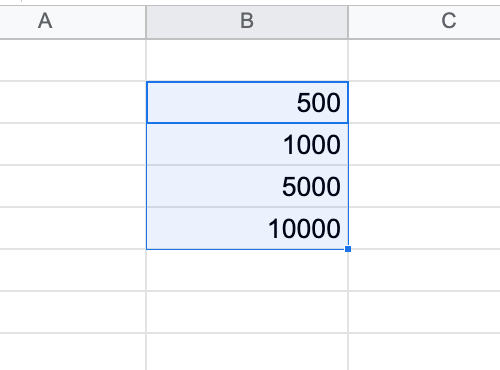The image size is (500, 370).
Task: Click the blue fill handle square
Action: tap(348, 249)
